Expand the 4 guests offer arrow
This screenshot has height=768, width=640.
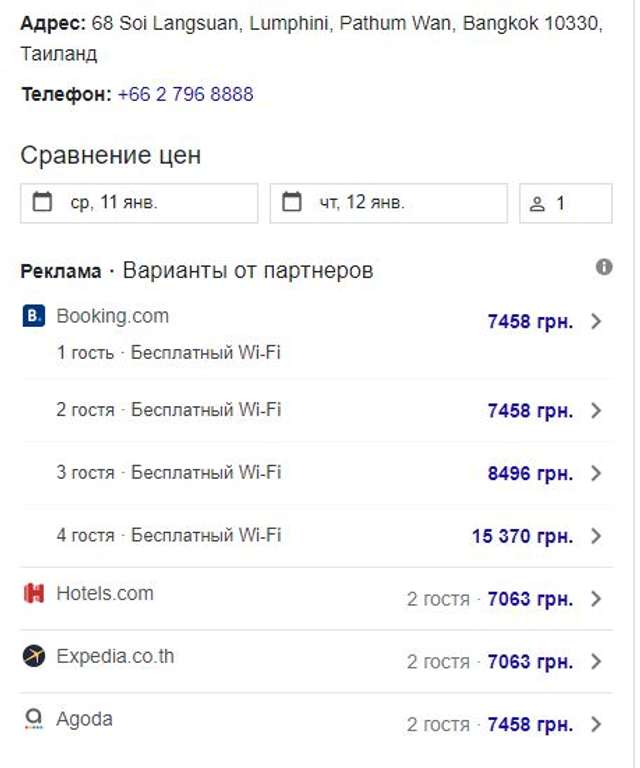(597, 536)
